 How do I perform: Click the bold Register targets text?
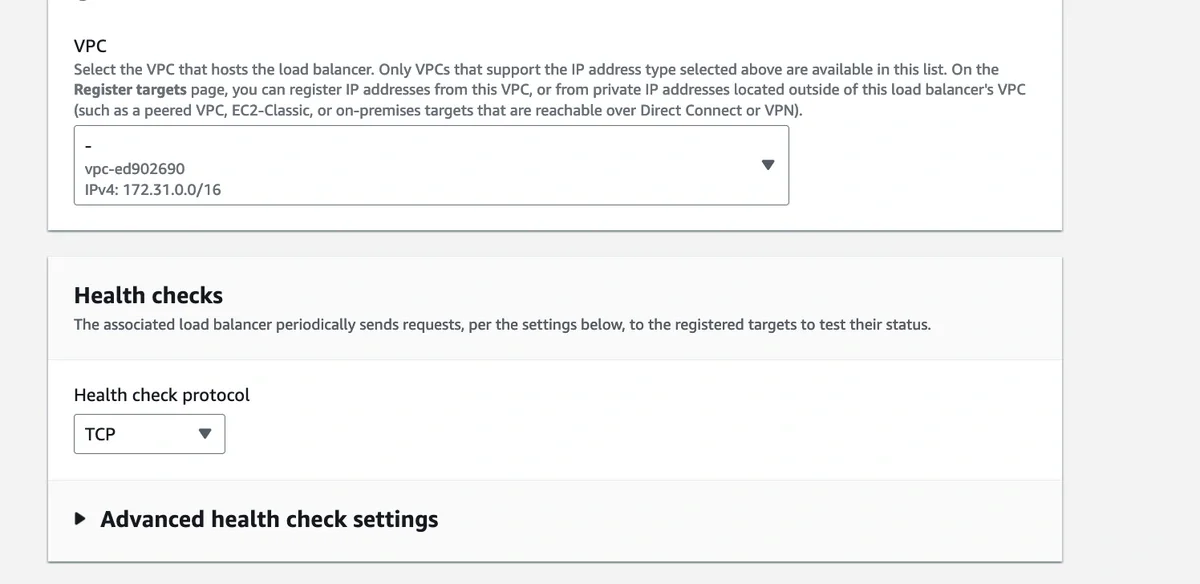[x=130, y=89]
